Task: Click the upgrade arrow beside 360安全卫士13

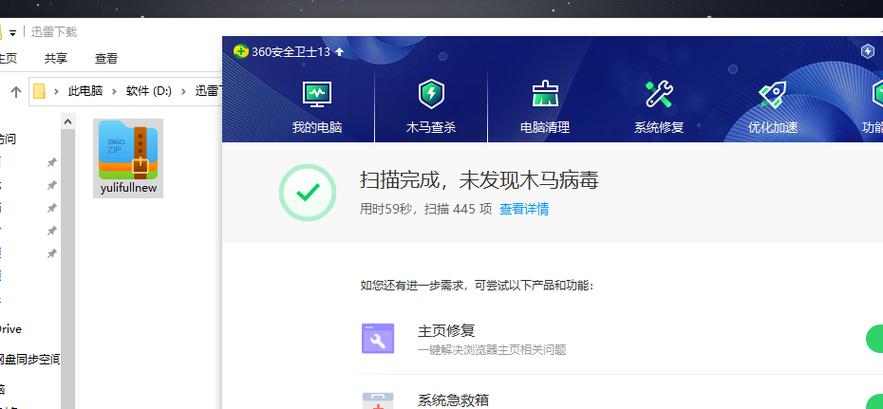Action: click(x=340, y=51)
